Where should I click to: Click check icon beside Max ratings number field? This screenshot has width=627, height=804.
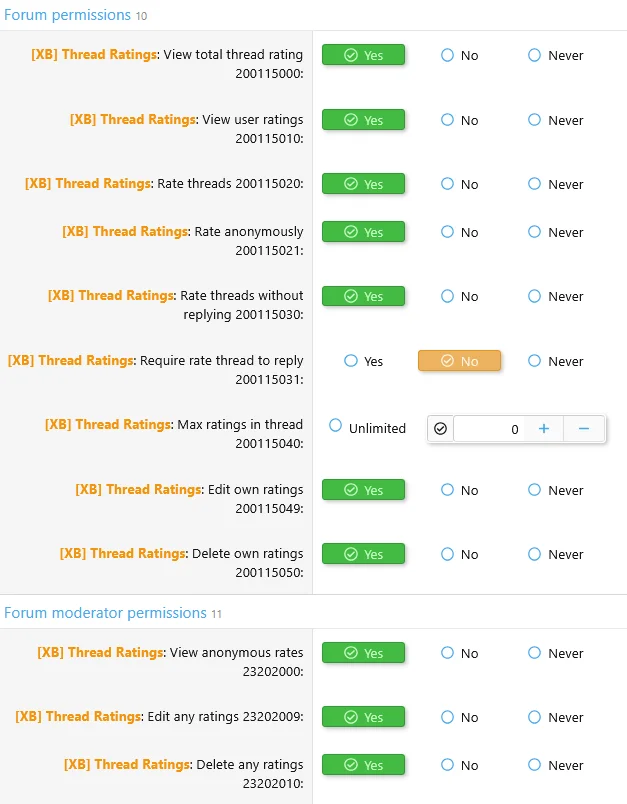440,429
